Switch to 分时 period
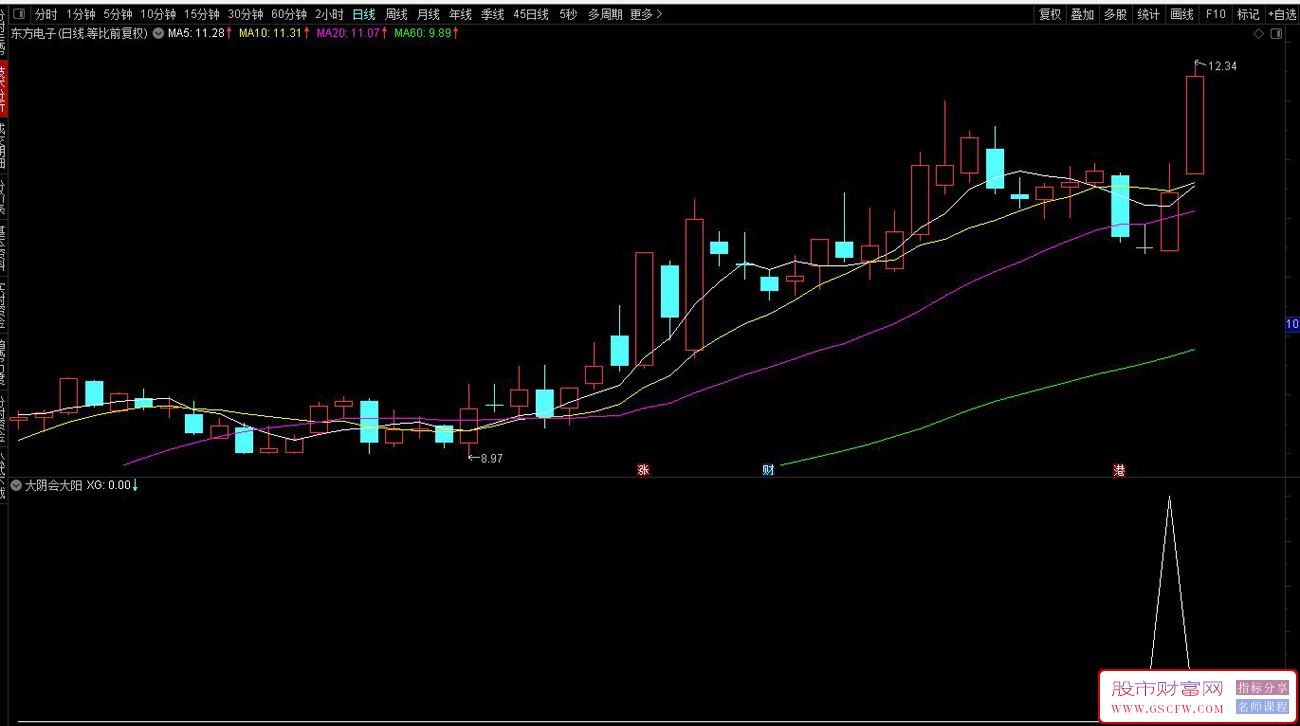This screenshot has height=726, width=1300. tap(46, 14)
